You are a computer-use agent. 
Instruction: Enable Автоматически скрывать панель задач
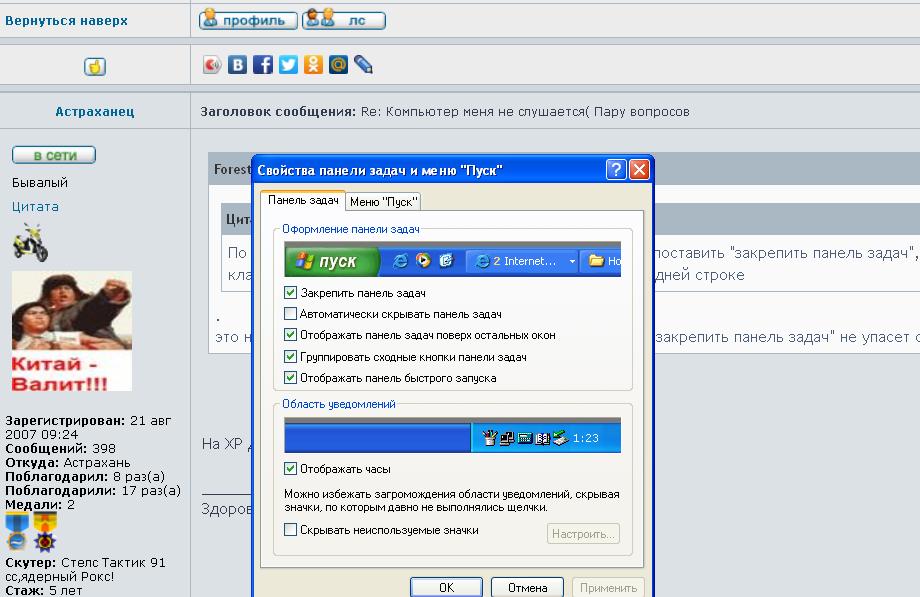[x=291, y=314]
